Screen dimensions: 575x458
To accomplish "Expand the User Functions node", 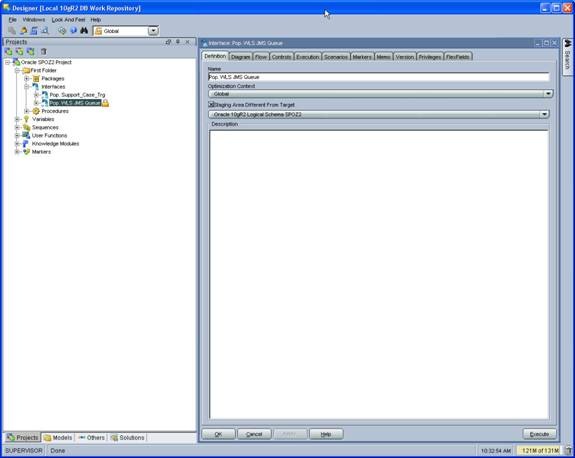I will (x=17, y=135).
